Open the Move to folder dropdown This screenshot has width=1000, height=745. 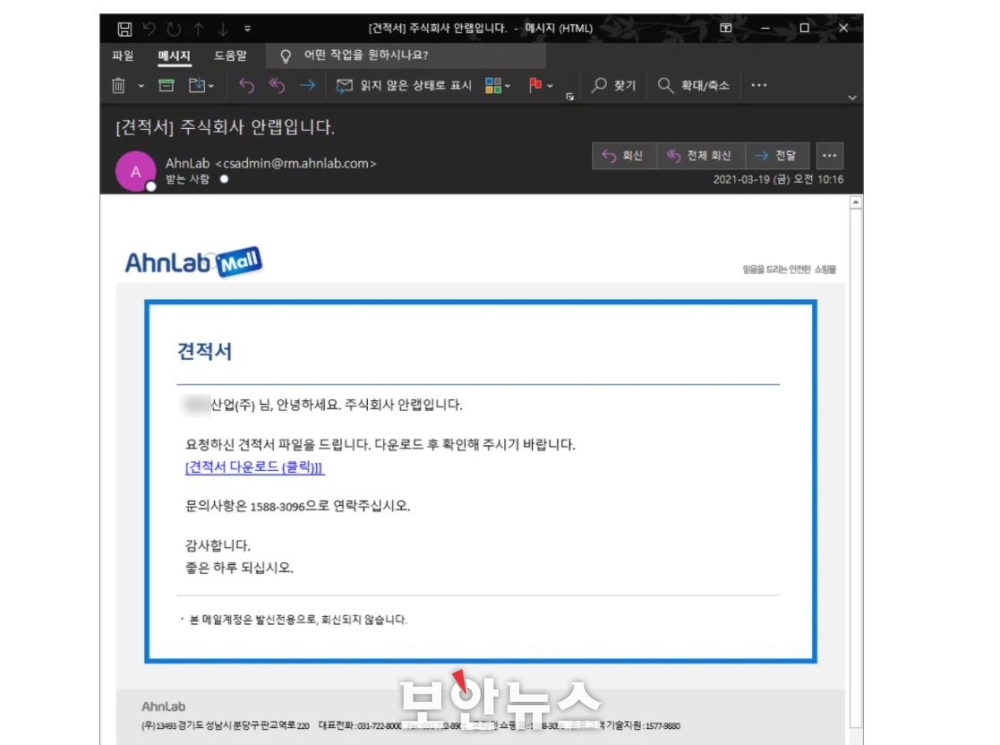pyautogui.click(x=201, y=85)
